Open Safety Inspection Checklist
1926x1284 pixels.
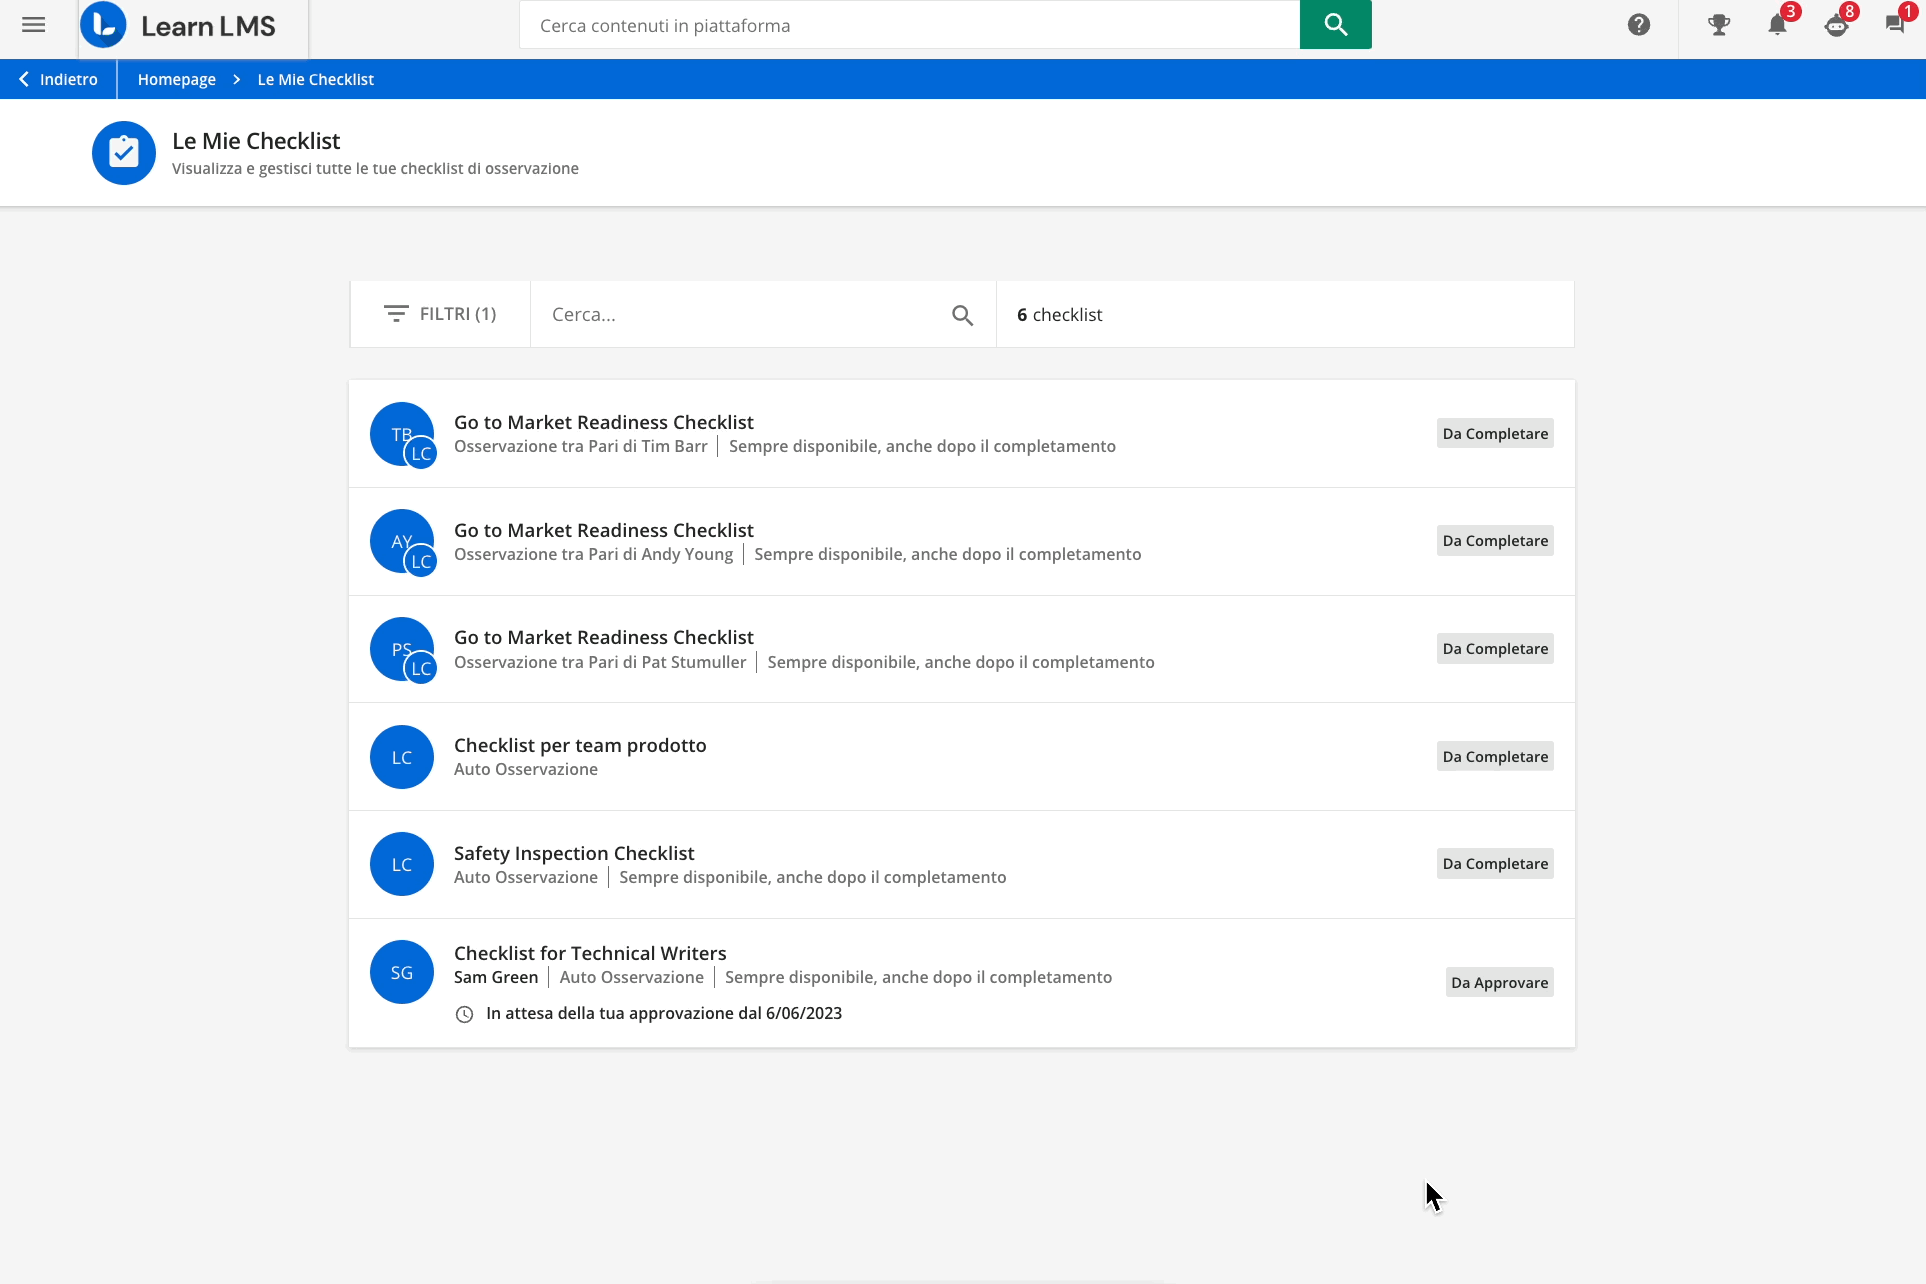pos(574,853)
